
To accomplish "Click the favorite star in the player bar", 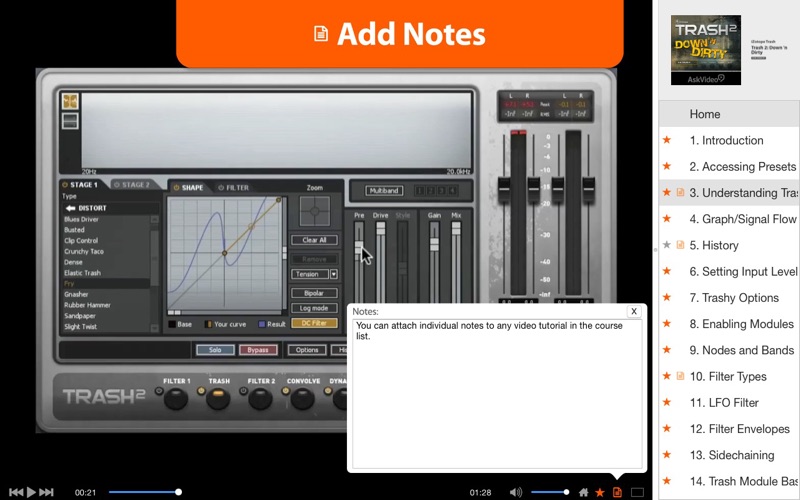I will 600,492.
